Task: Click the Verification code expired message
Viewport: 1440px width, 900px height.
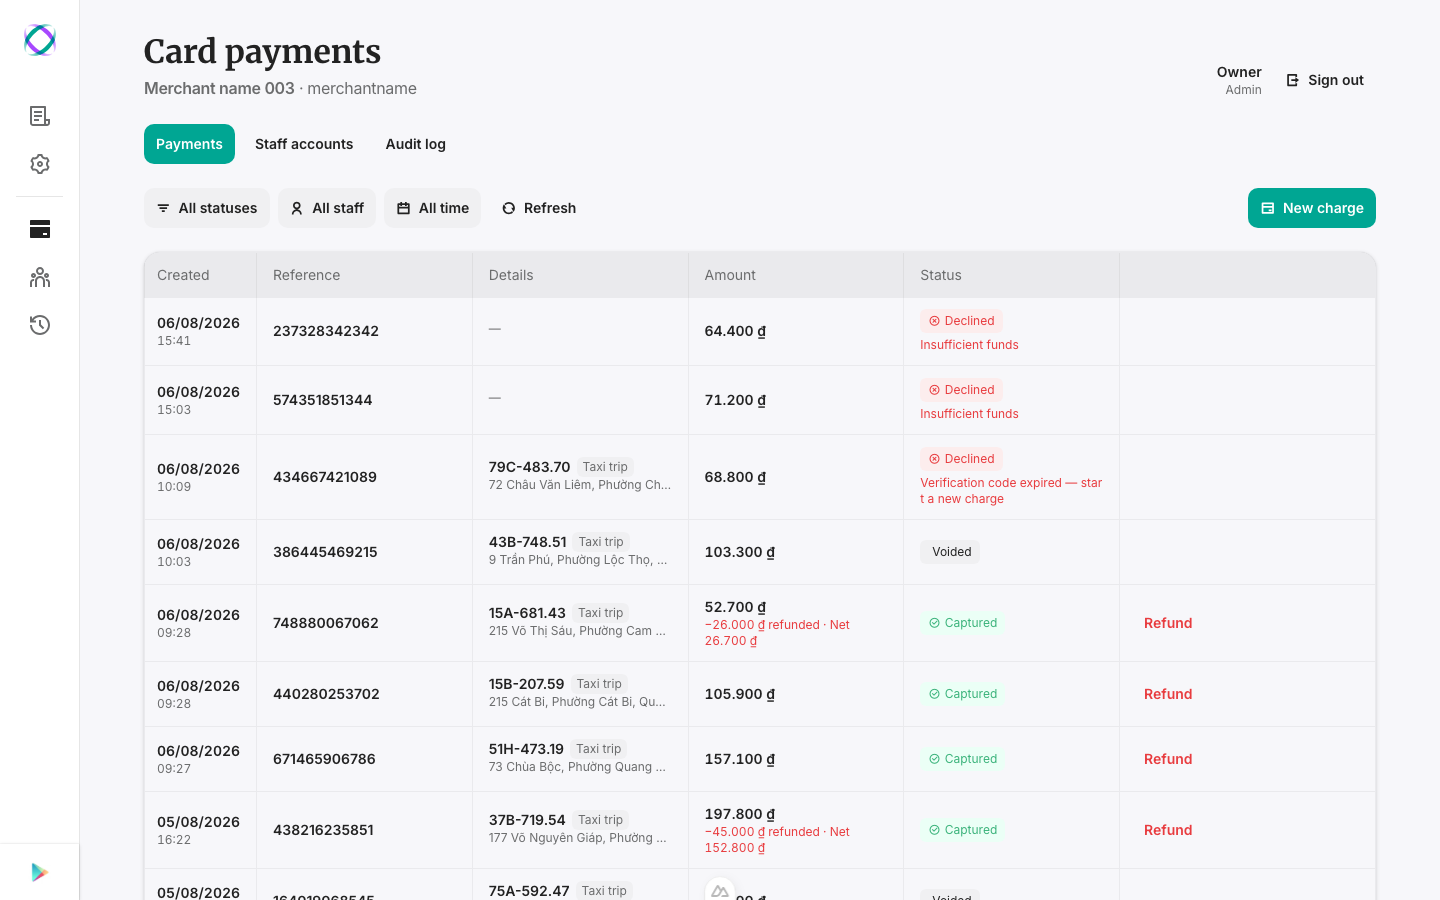Action: click(x=1011, y=491)
